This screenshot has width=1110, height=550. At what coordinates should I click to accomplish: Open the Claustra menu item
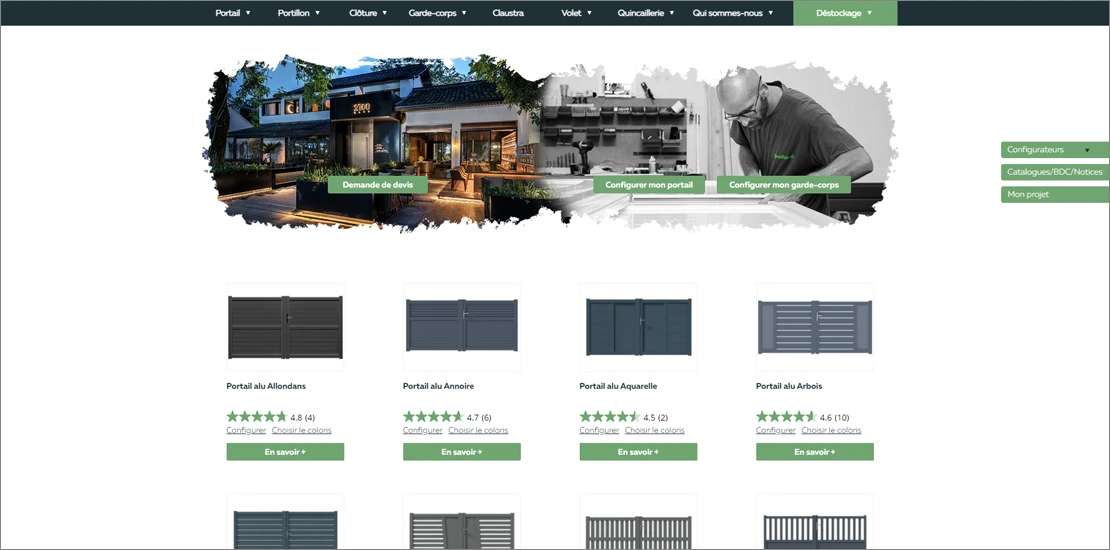point(508,13)
